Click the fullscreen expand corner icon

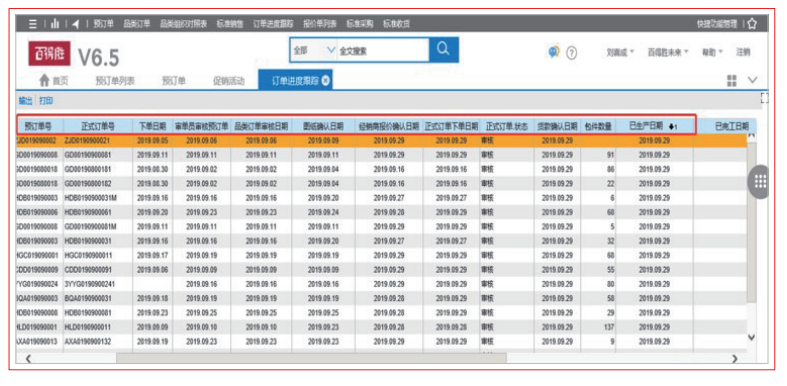[x=764, y=97]
